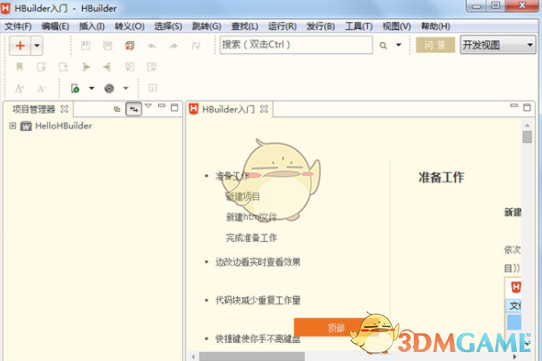Select the HelloHBuilder project
Image resolution: width=542 pixels, height=361 pixels.
point(64,126)
